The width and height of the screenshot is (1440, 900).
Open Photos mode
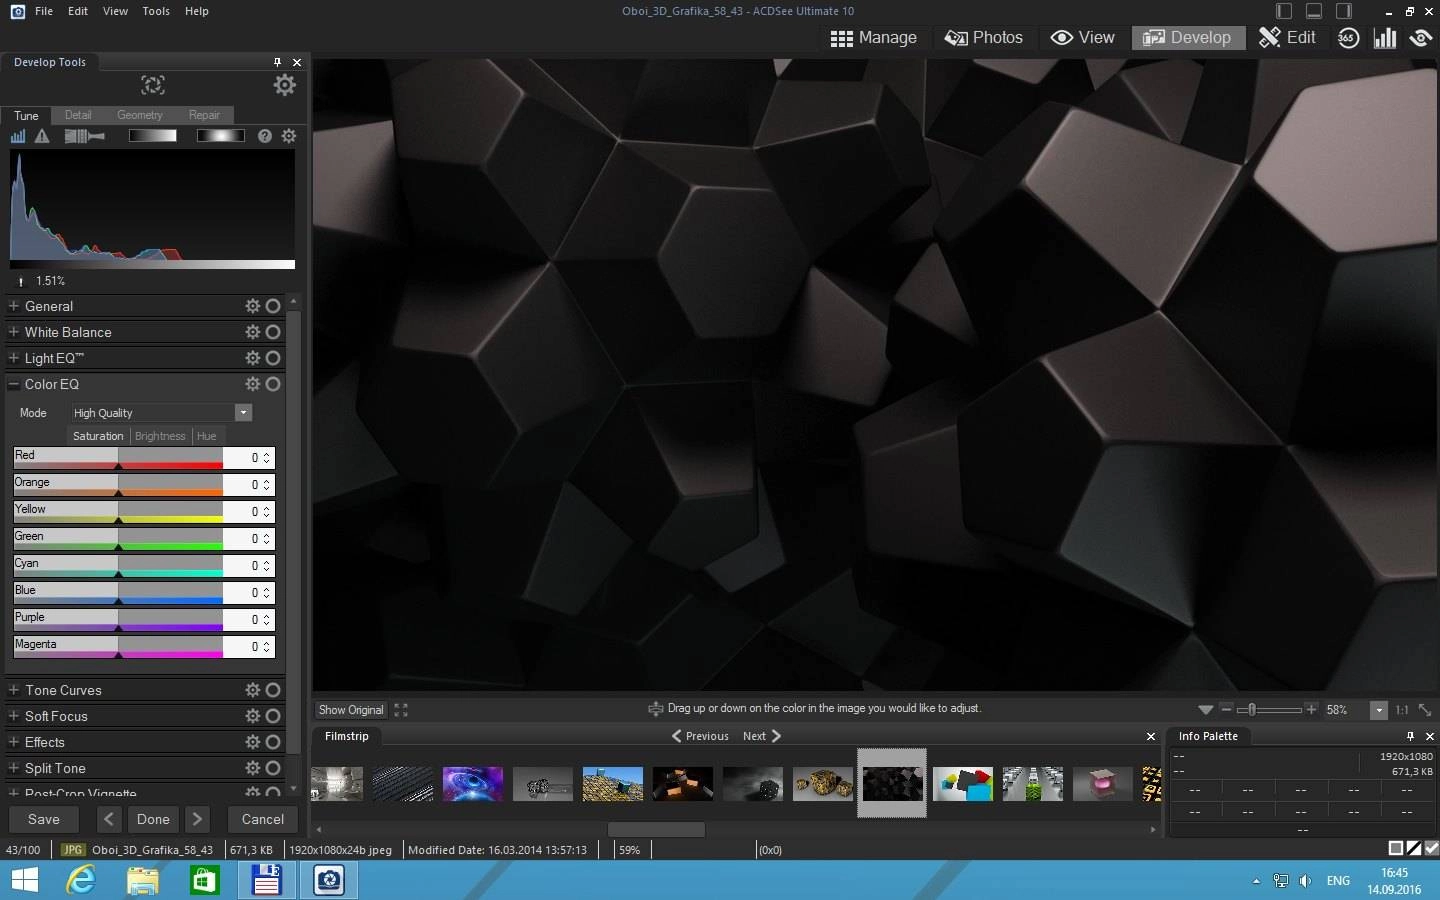click(984, 38)
